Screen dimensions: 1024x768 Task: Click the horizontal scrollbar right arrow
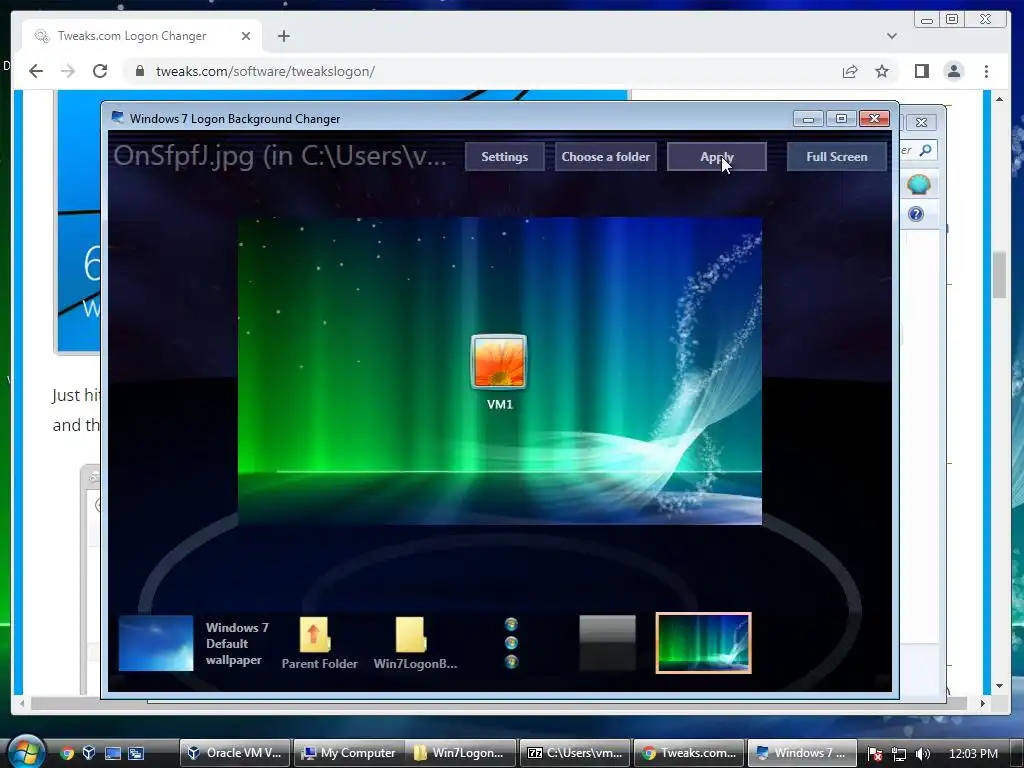tap(982, 703)
